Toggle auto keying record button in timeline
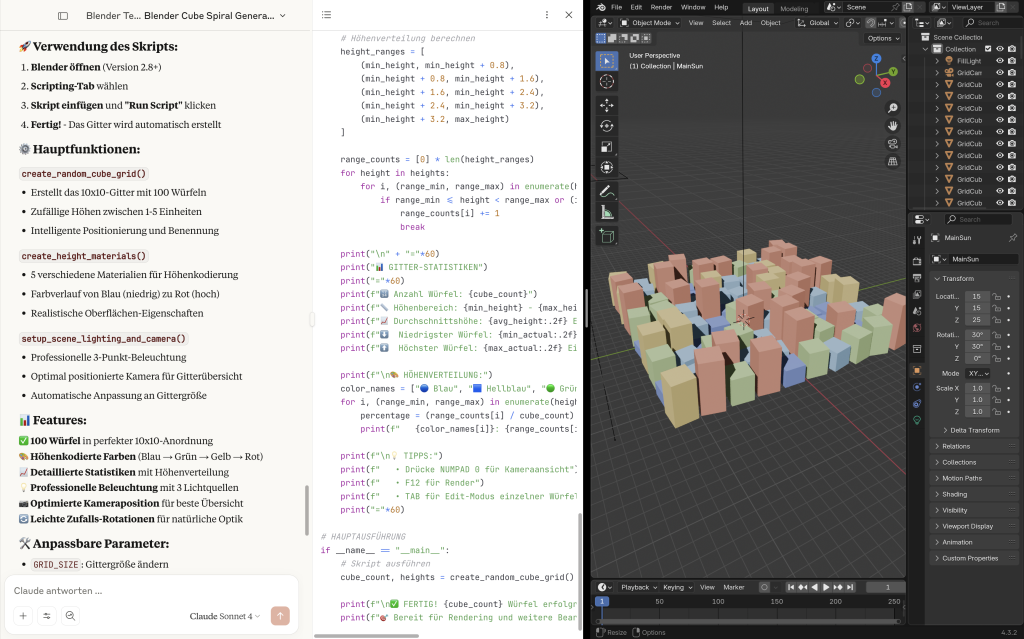1024x639 pixels. (765, 587)
